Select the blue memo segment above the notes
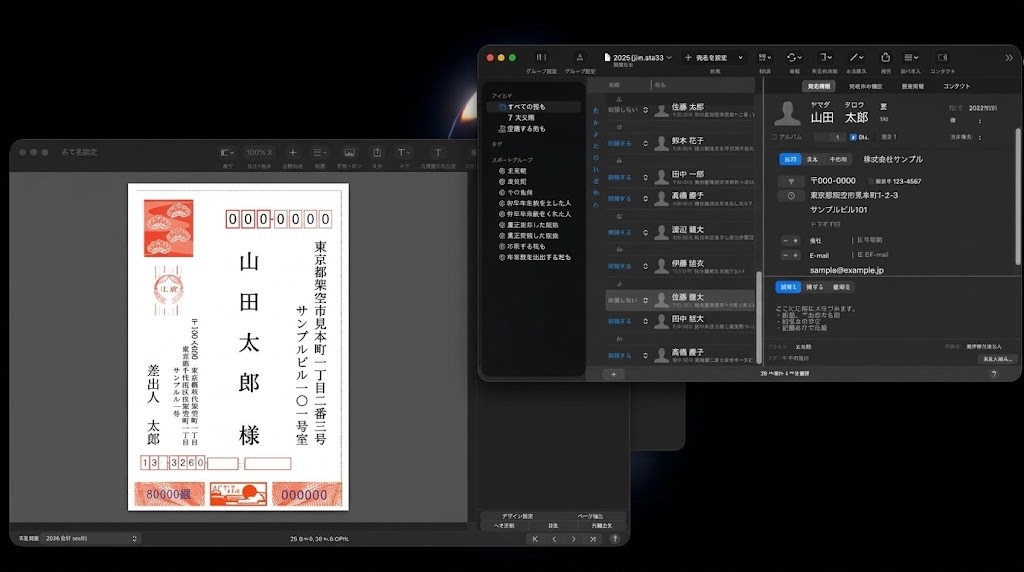 click(788, 287)
